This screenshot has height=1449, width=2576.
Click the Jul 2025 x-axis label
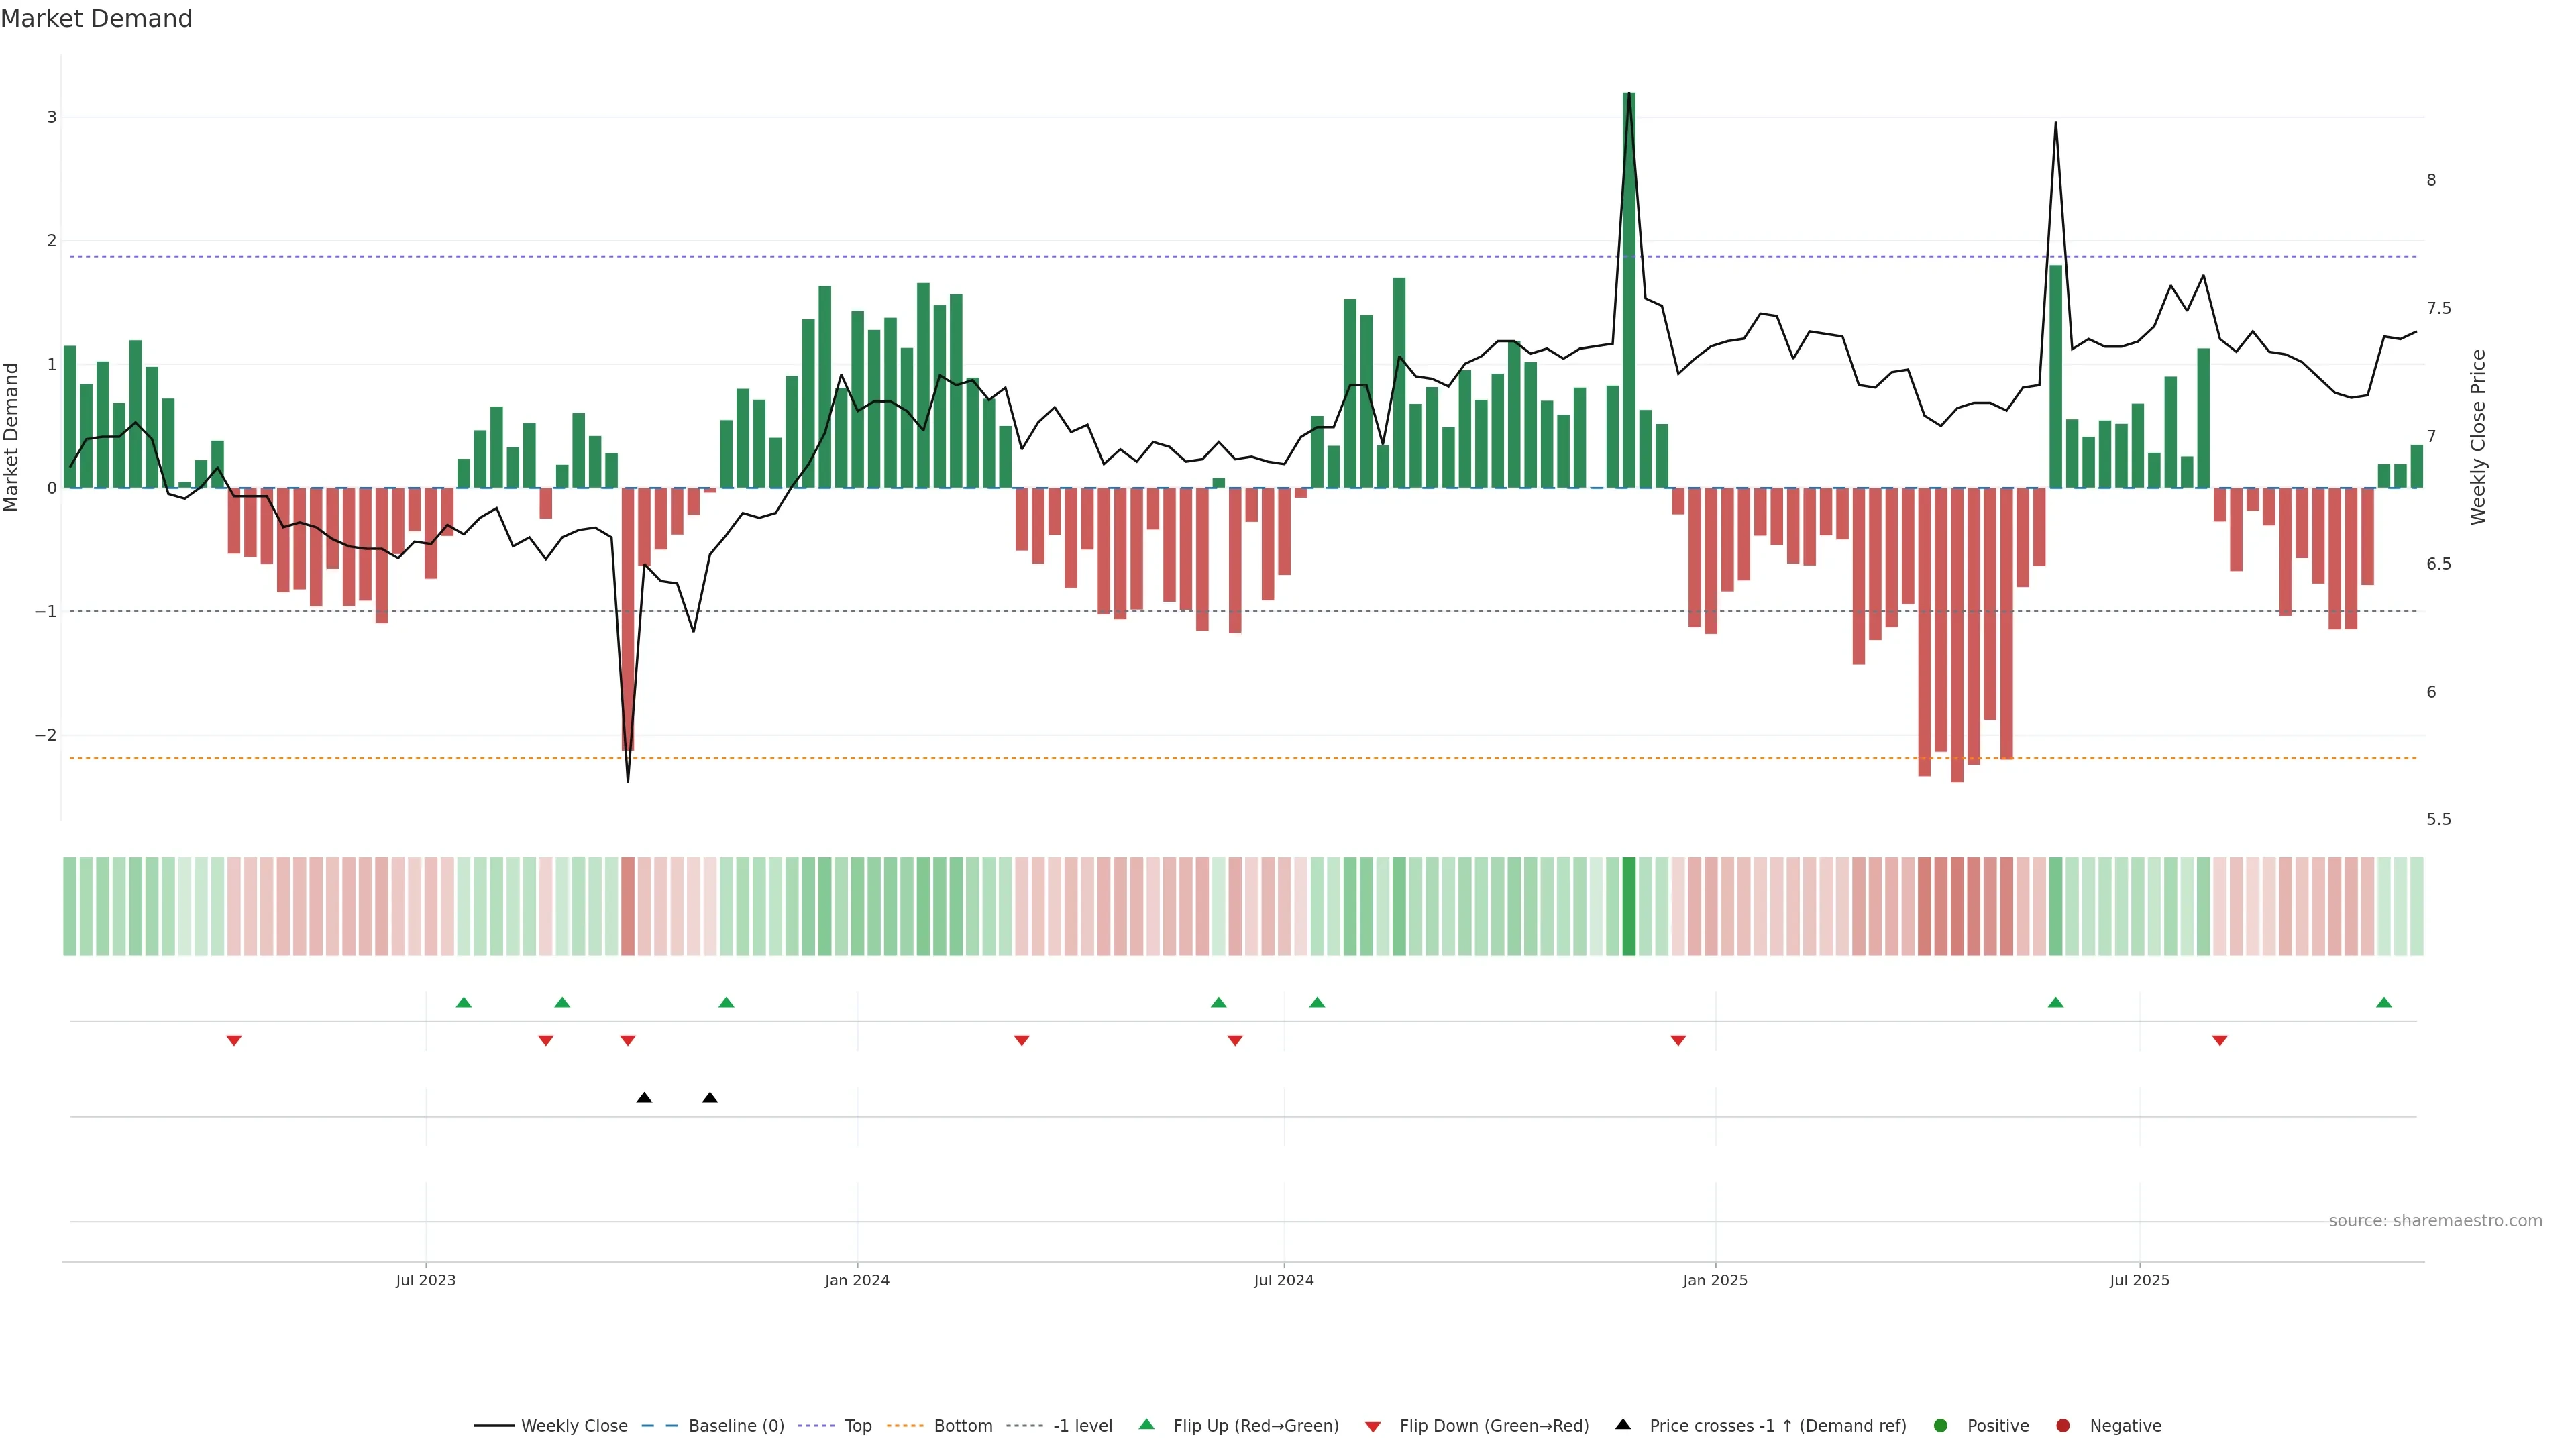point(2139,1280)
